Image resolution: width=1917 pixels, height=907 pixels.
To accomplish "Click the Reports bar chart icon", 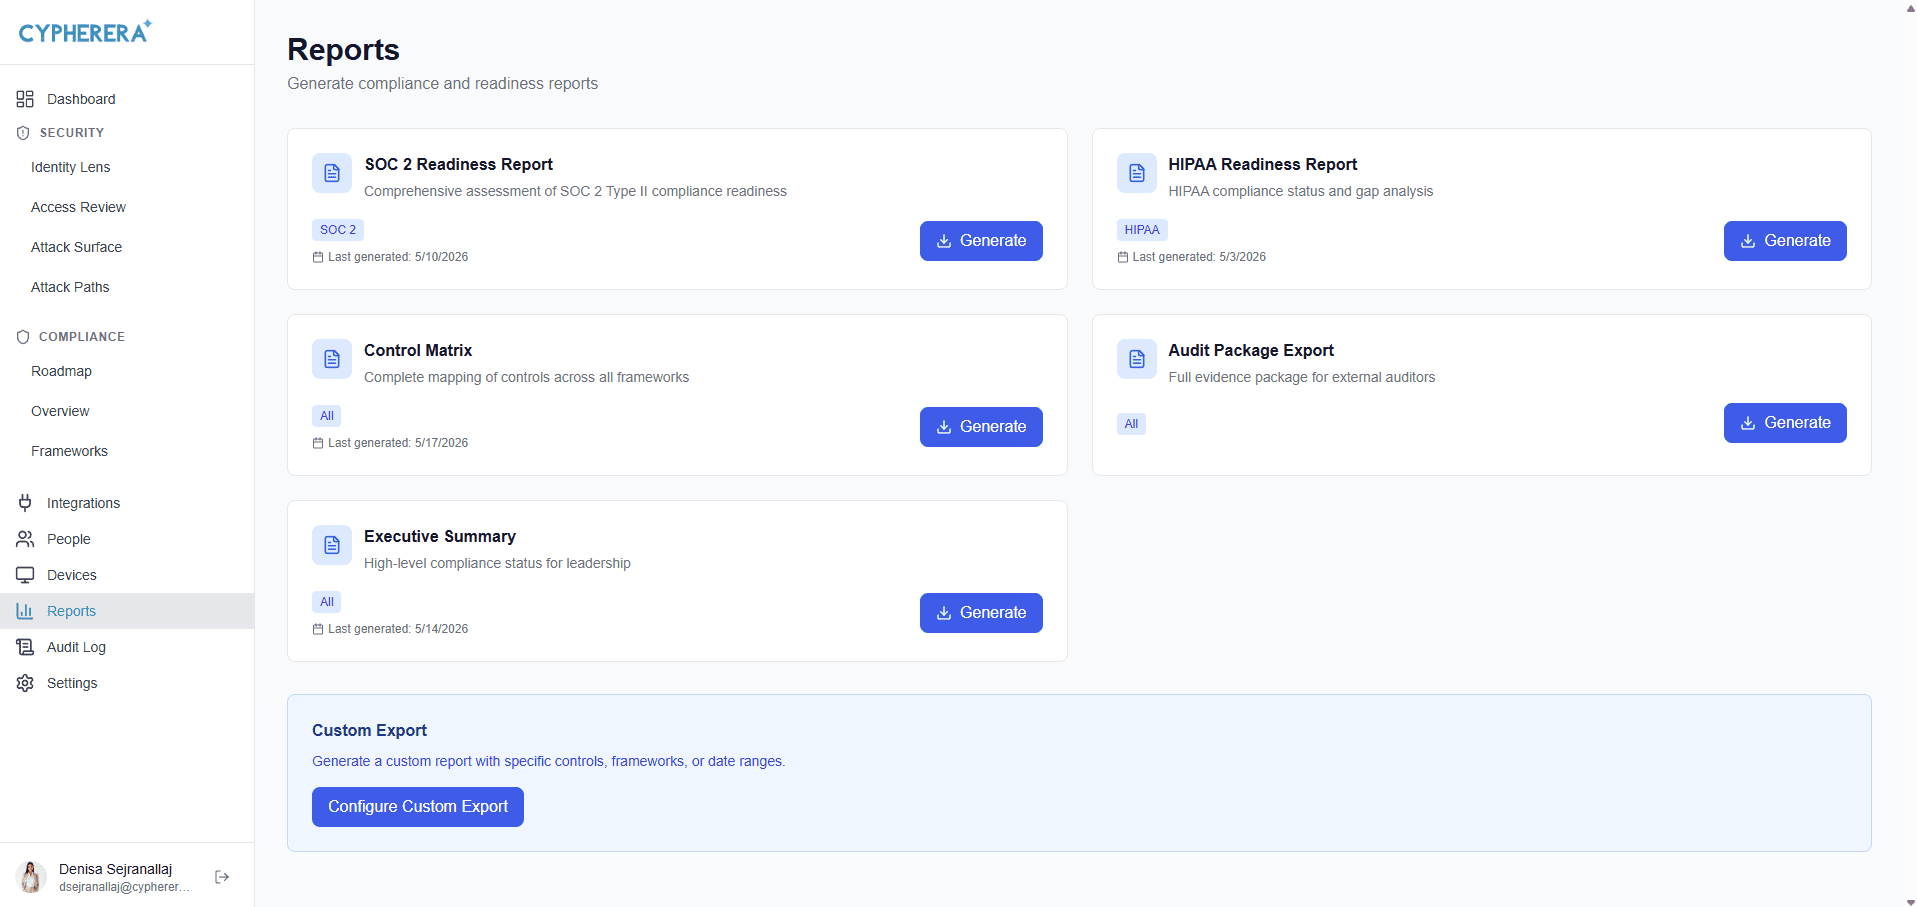I will tap(25, 611).
